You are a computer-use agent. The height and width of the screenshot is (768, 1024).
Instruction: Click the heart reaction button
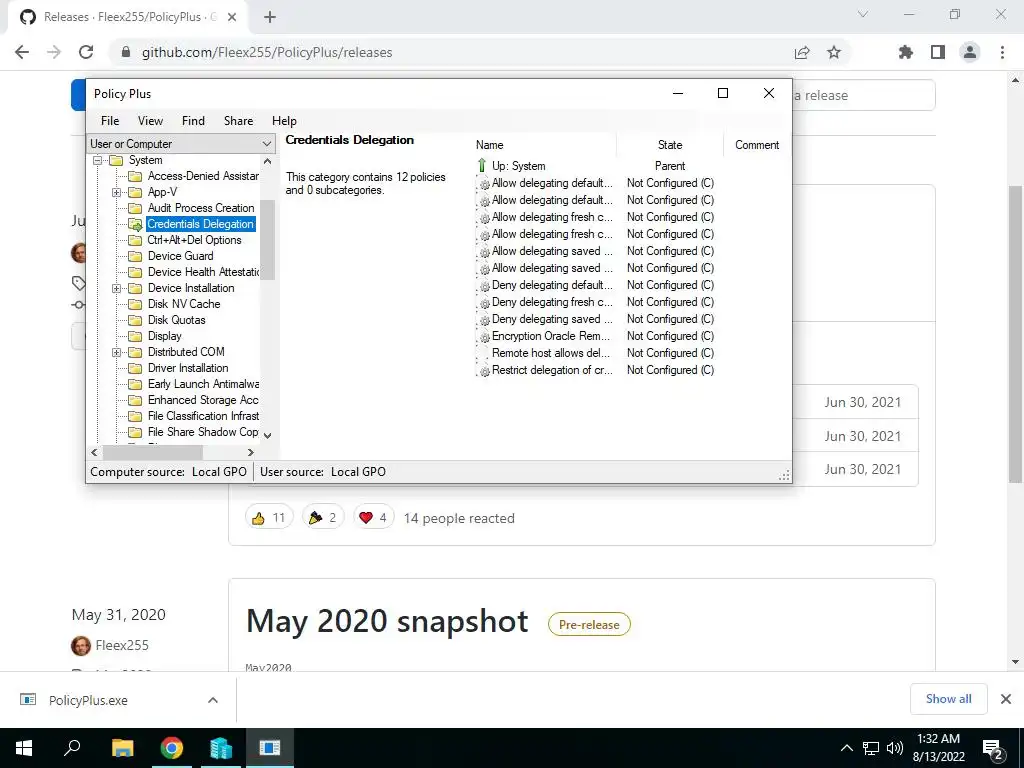pyautogui.click(x=374, y=518)
